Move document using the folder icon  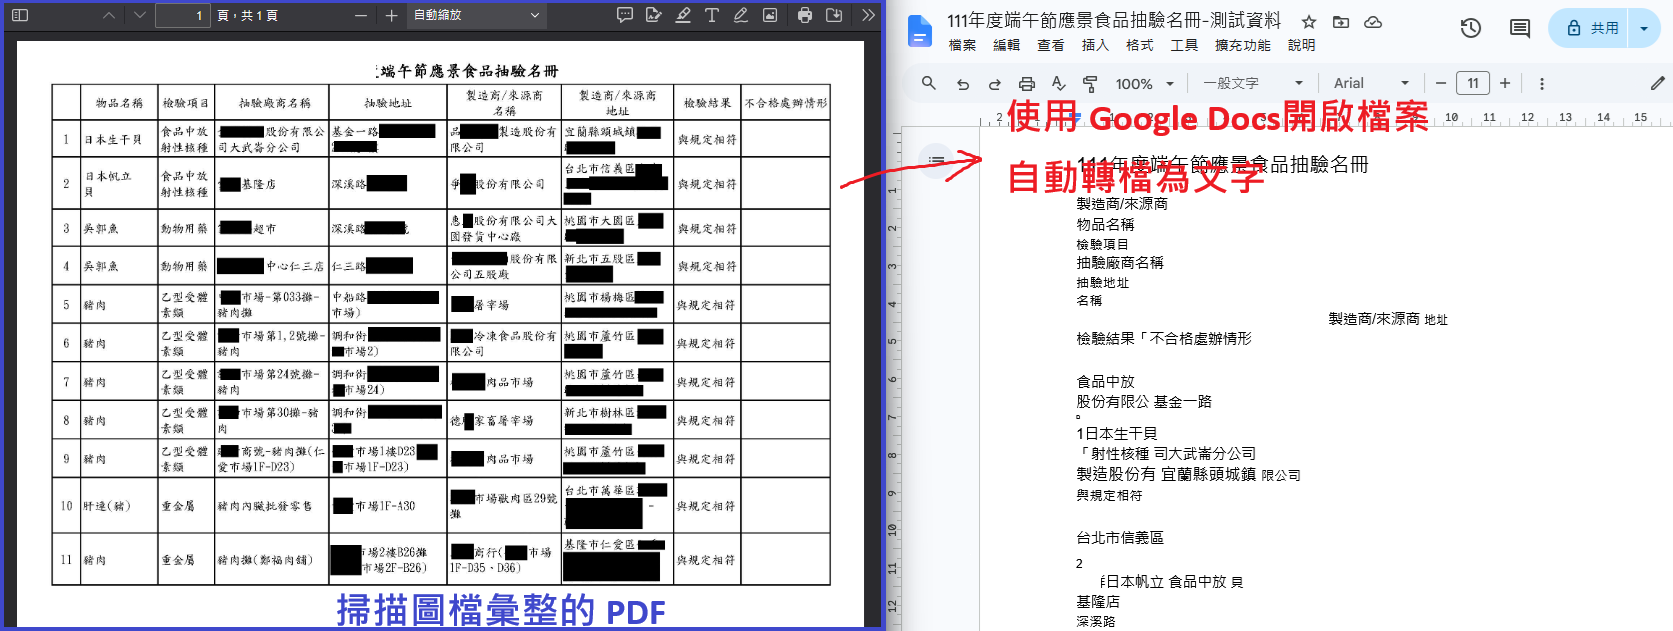click(x=1341, y=21)
